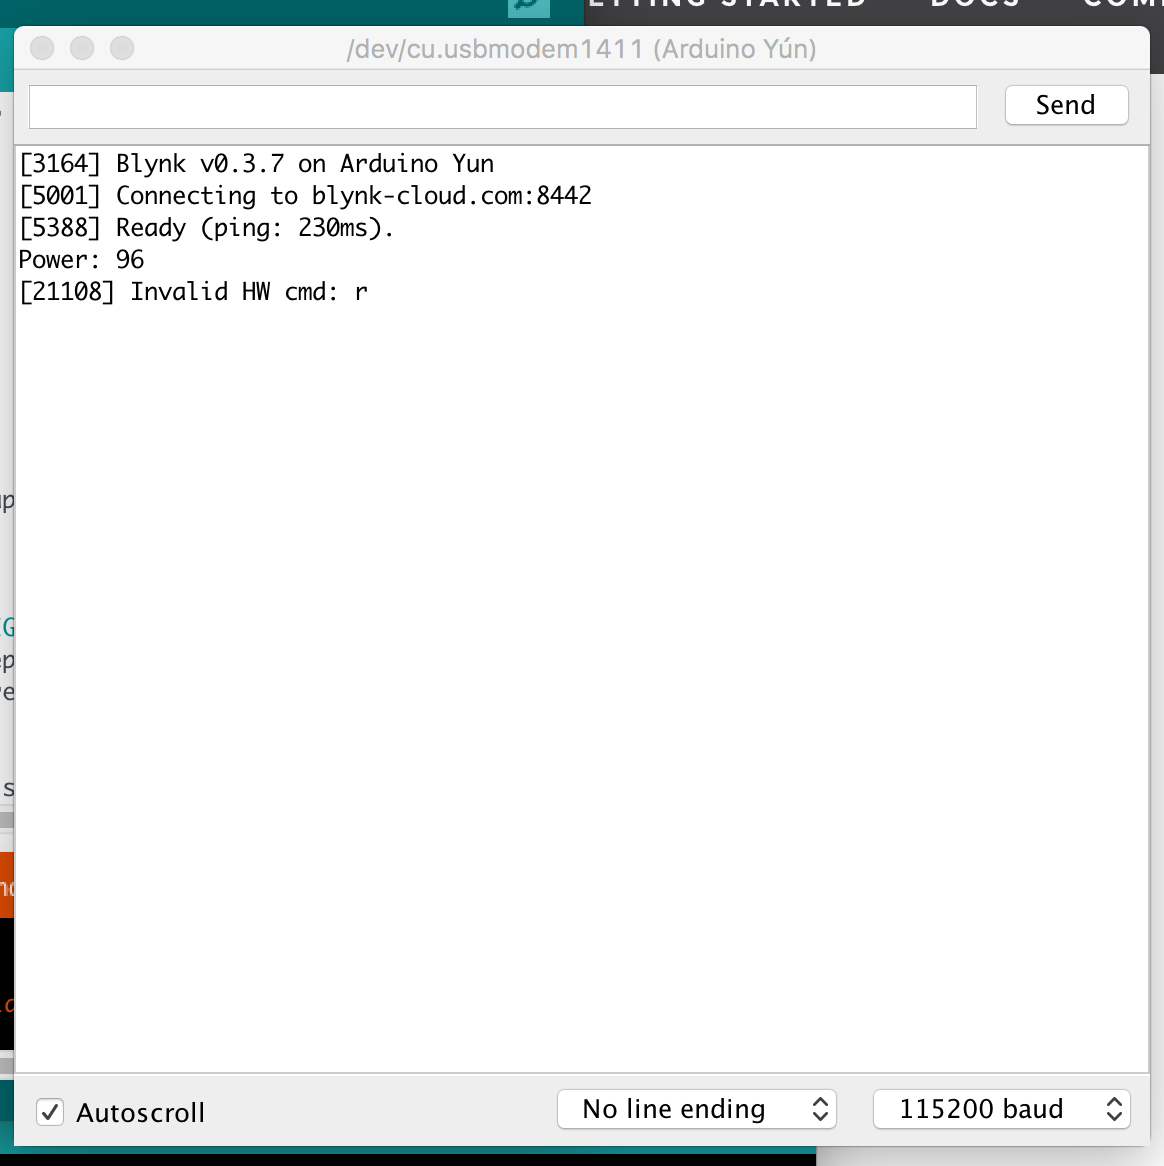Open the Getting Started menu item in background
Viewport: 1164px width, 1166px height.
[x=728, y=4]
